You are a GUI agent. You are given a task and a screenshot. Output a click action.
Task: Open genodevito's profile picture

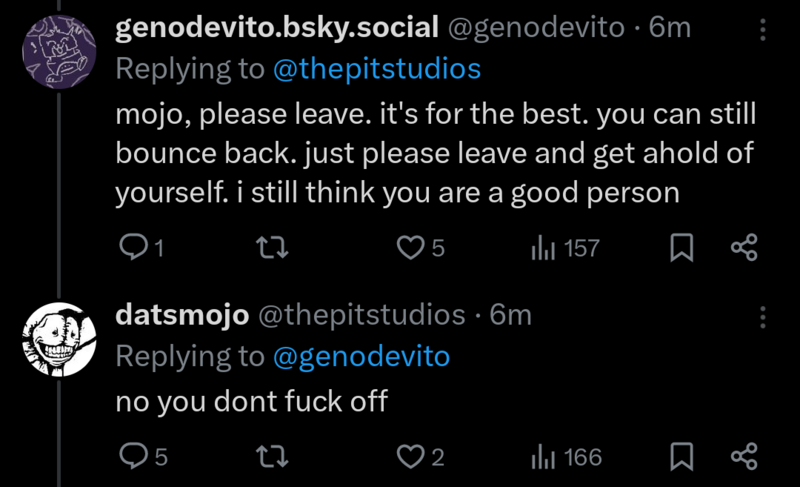point(58,50)
